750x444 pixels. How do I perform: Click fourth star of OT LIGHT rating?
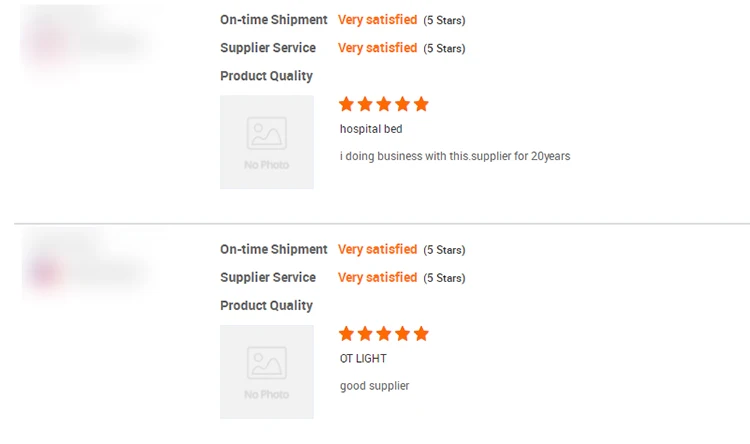pyautogui.click(x=403, y=334)
